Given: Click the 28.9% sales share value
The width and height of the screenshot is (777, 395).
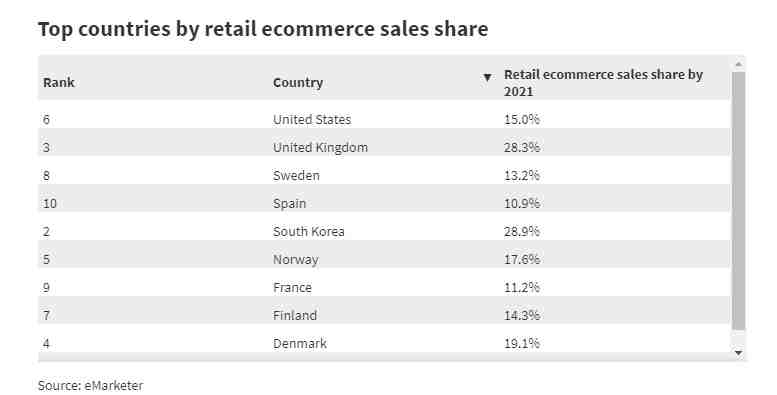Looking at the screenshot, I should click(522, 231).
